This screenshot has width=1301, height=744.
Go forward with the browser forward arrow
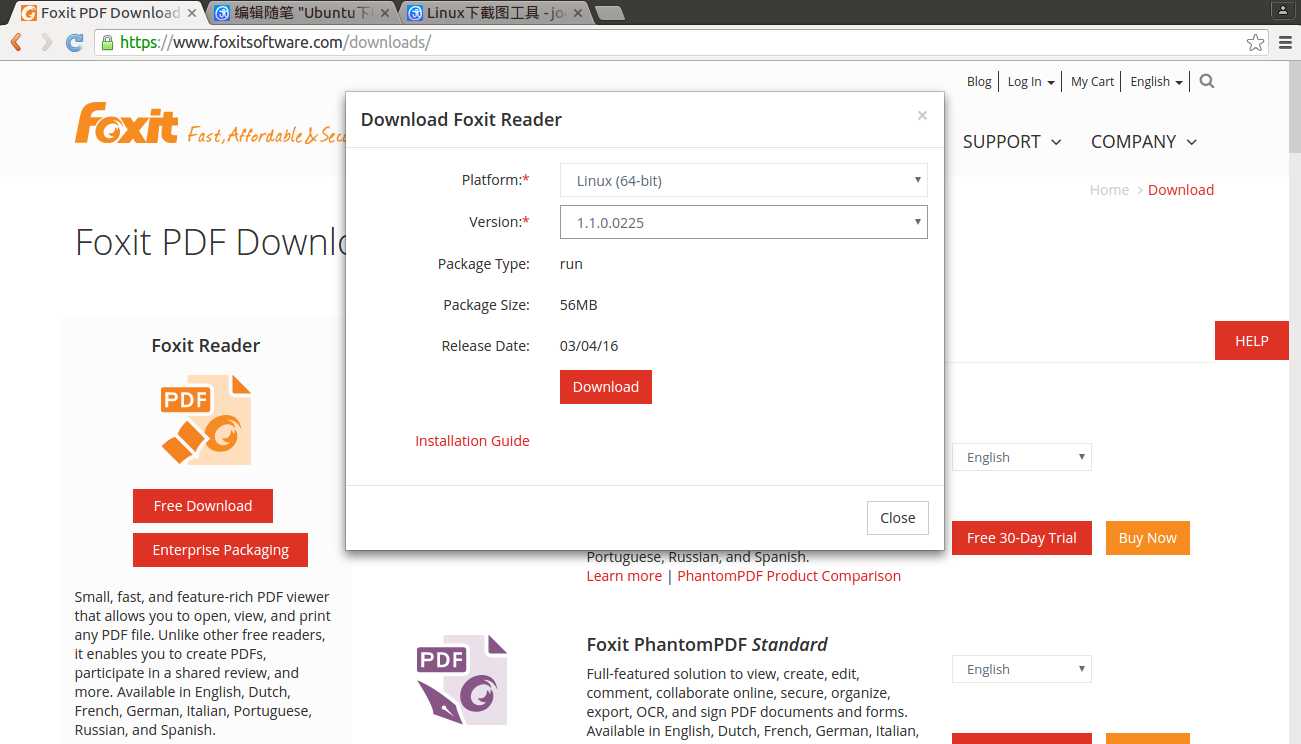click(x=46, y=42)
